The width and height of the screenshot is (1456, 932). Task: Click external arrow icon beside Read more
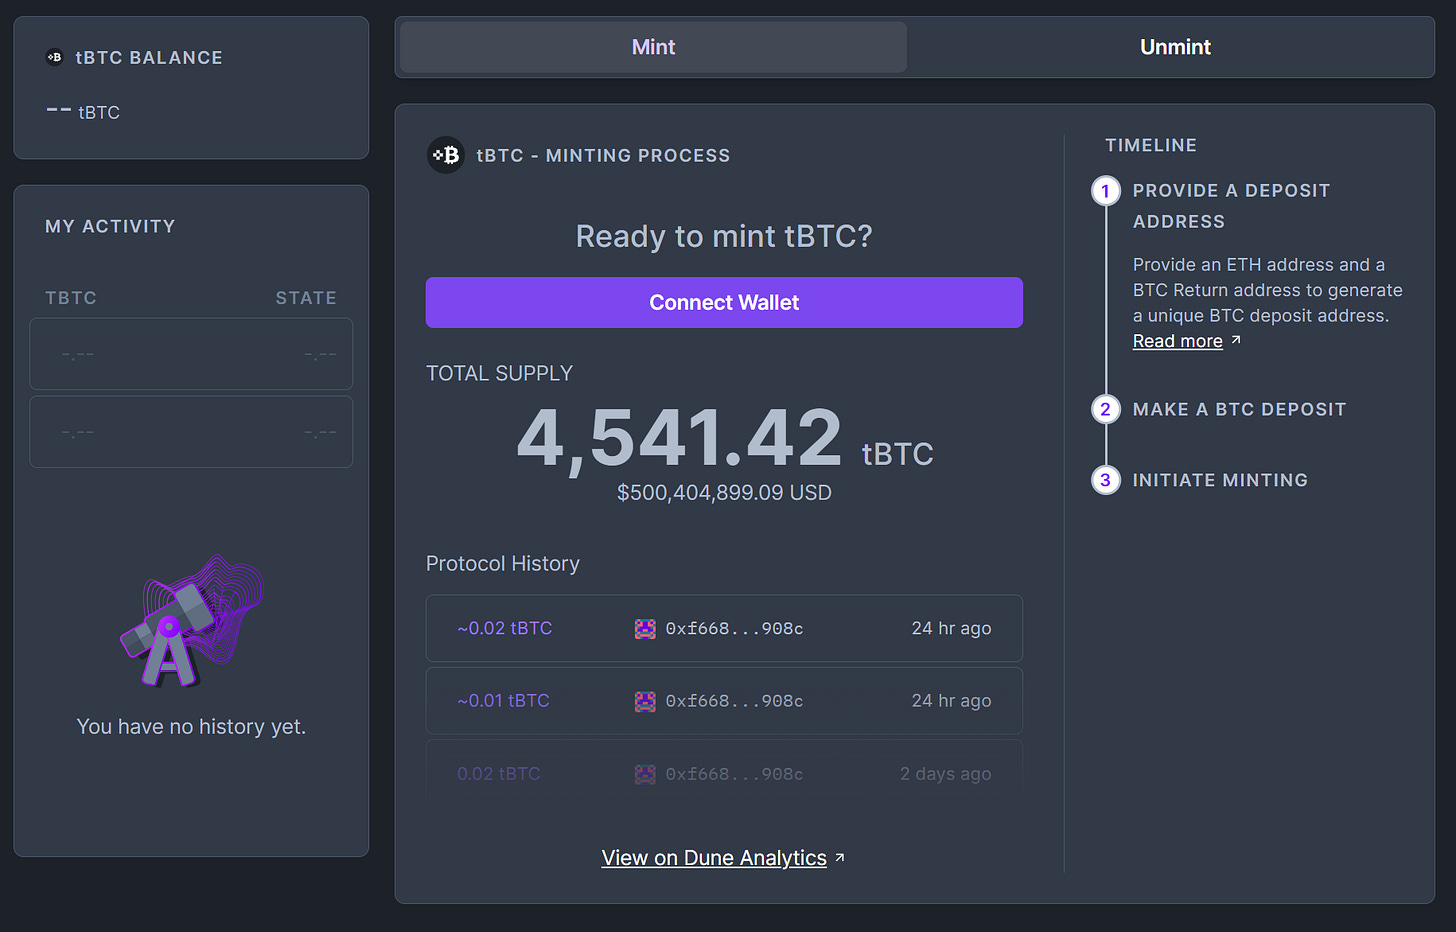click(1236, 340)
